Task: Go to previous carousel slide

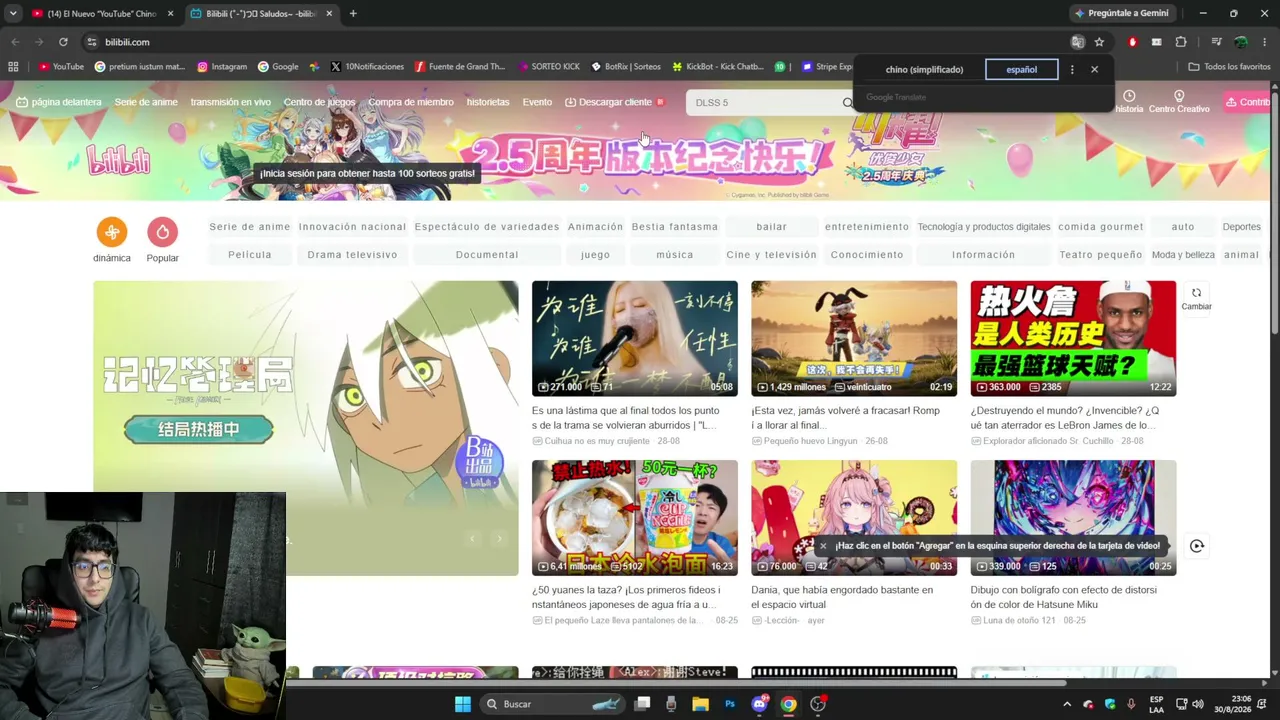Action: click(x=472, y=538)
